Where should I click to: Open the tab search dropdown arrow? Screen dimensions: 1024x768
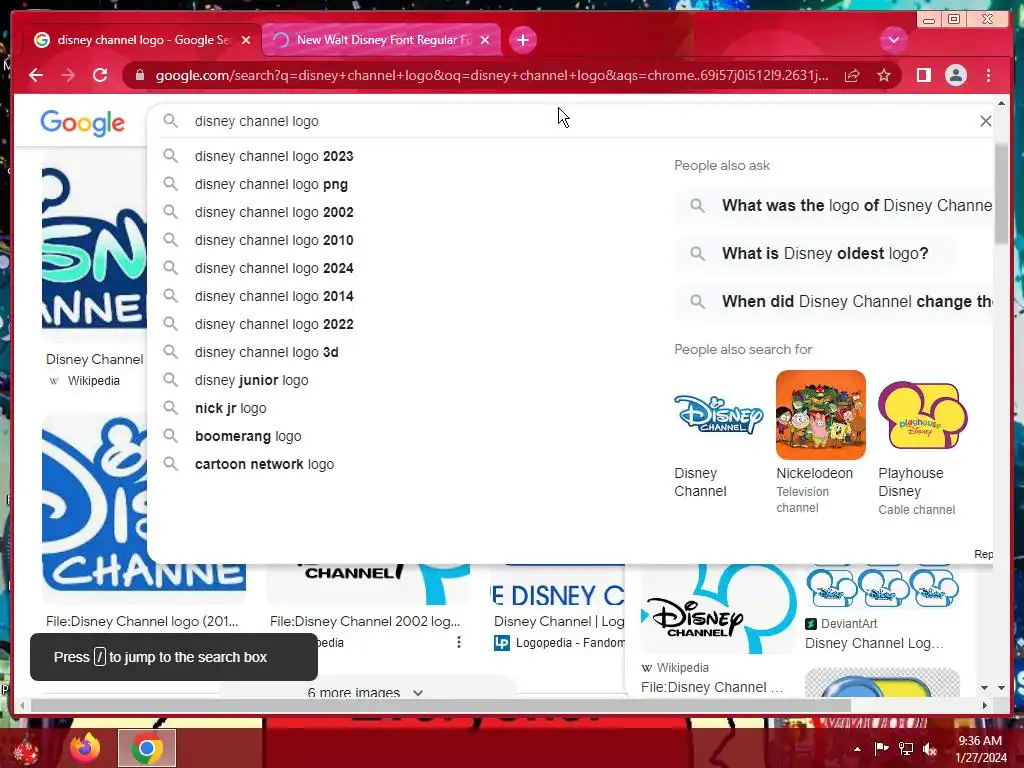[x=893, y=40]
